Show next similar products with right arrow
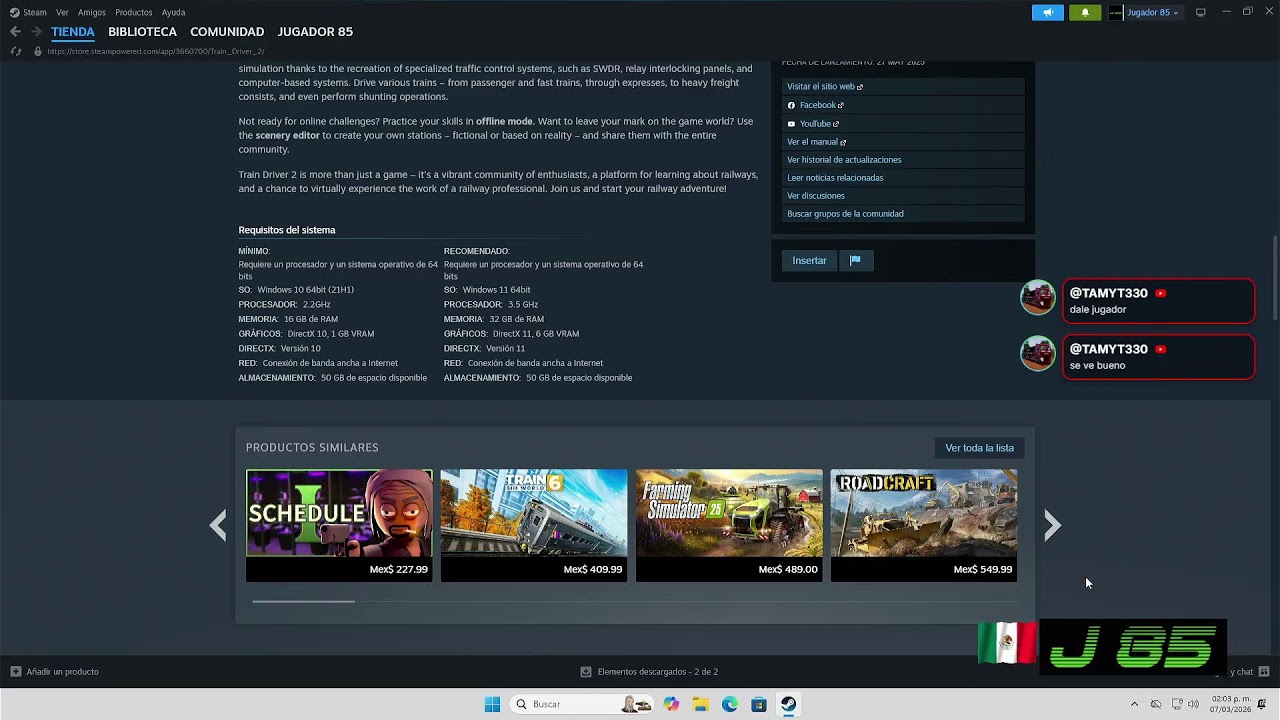The image size is (1280, 720). [1052, 525]
